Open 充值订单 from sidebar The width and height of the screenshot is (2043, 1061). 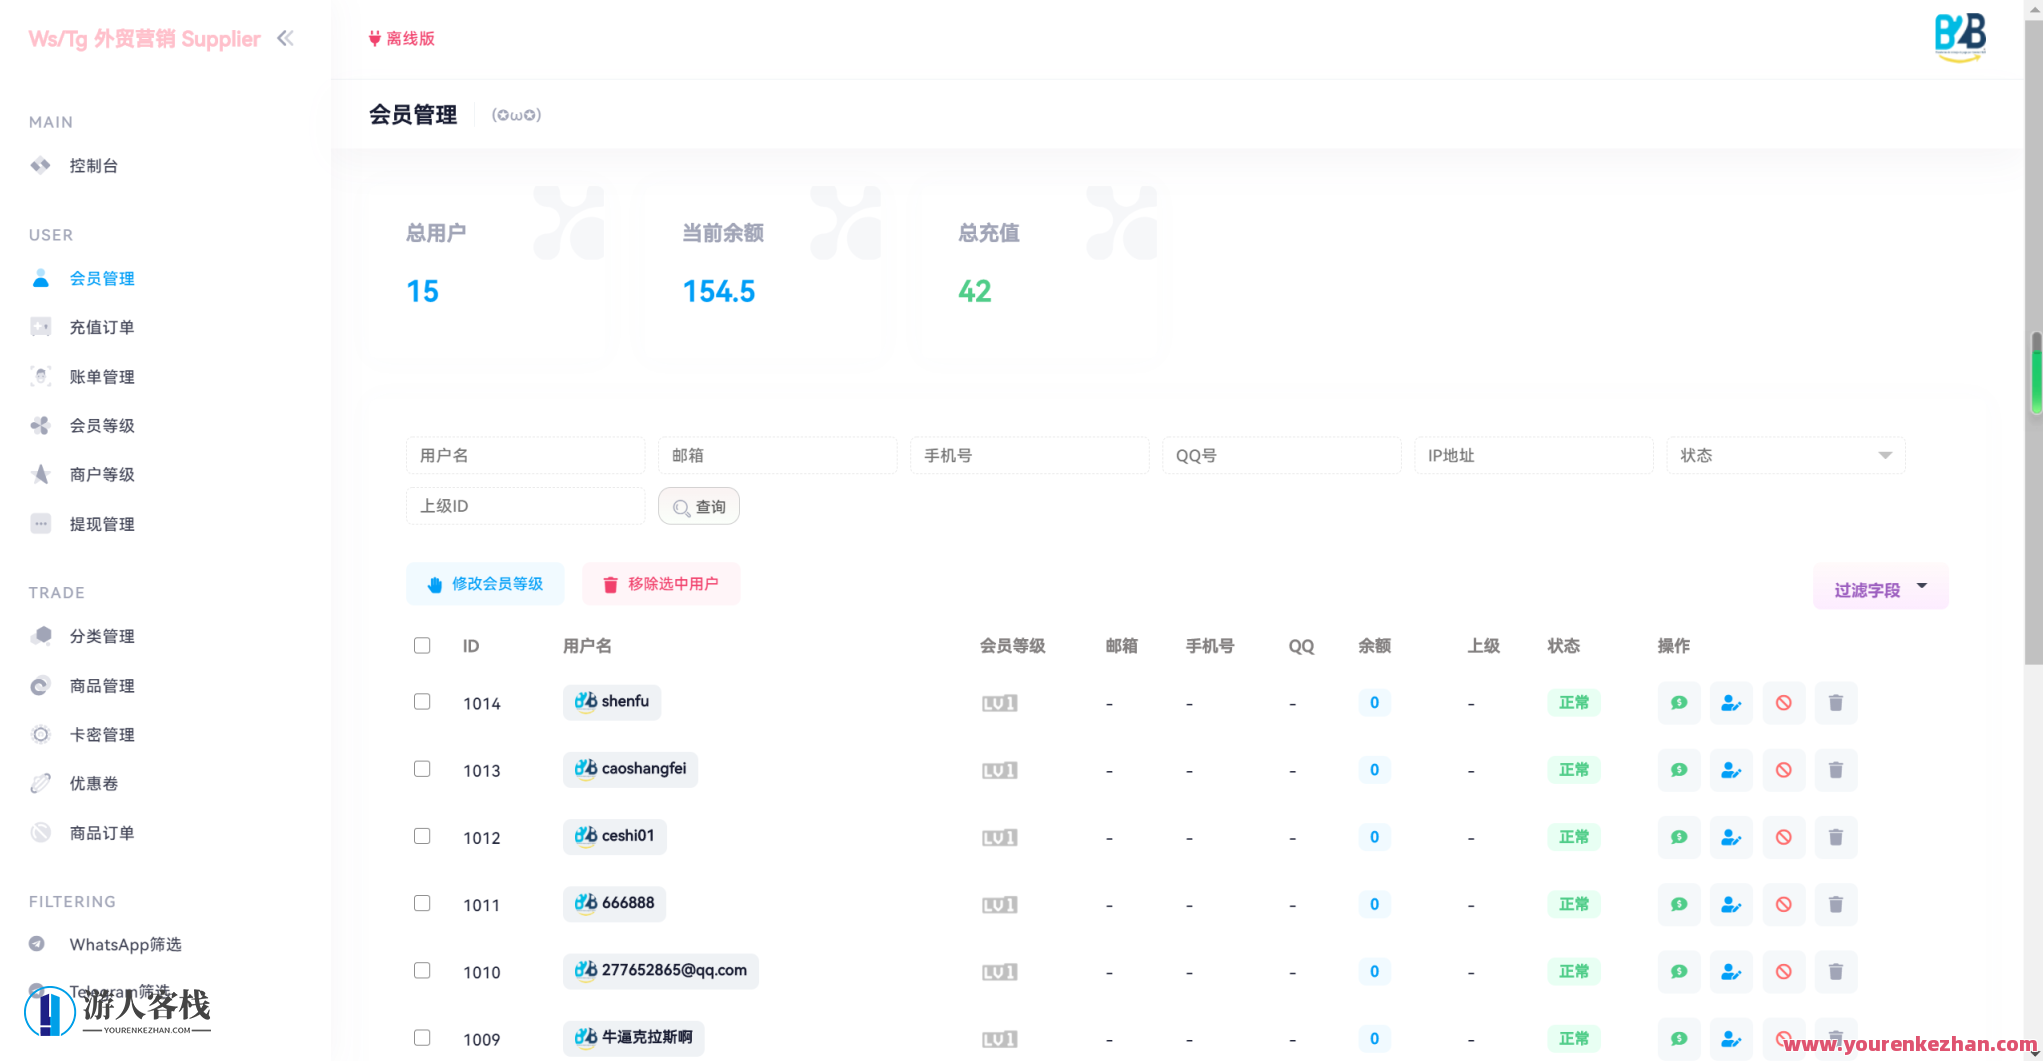click(102, 327)
